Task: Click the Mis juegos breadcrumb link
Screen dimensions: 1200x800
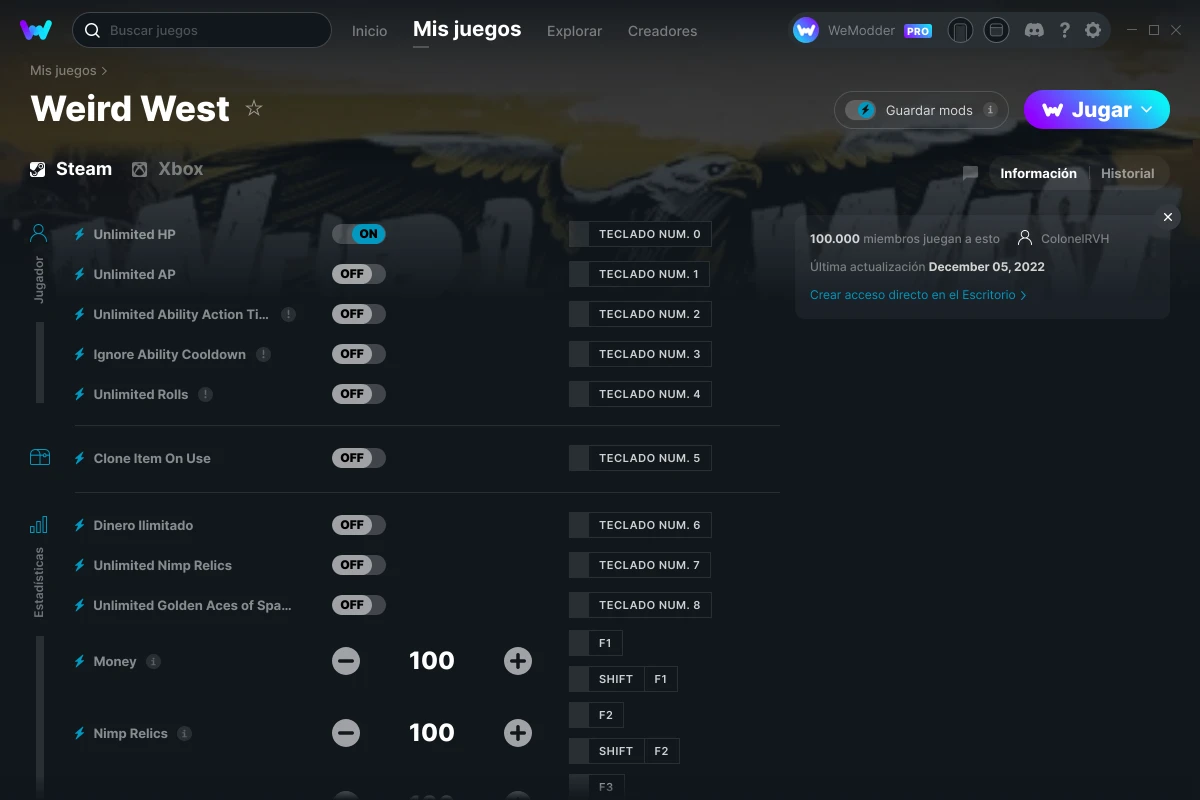Action: pos(63,71)
